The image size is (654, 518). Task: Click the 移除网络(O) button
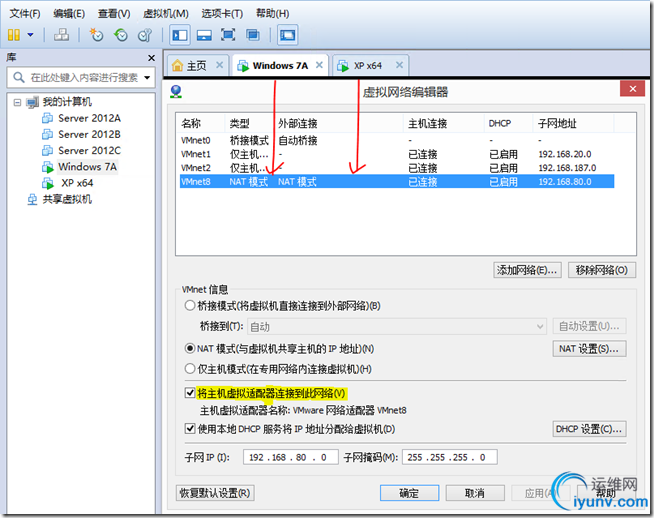click(x=602, y=270)
